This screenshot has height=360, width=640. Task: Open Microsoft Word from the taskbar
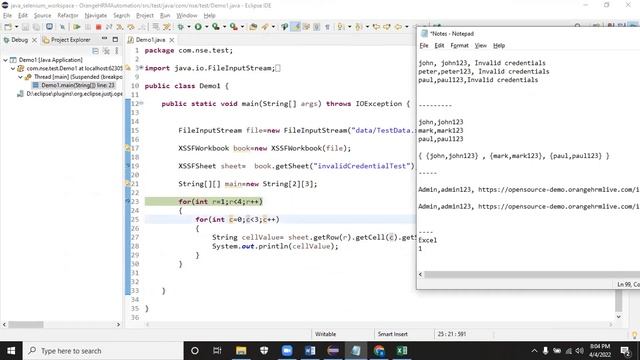point(310,351)
